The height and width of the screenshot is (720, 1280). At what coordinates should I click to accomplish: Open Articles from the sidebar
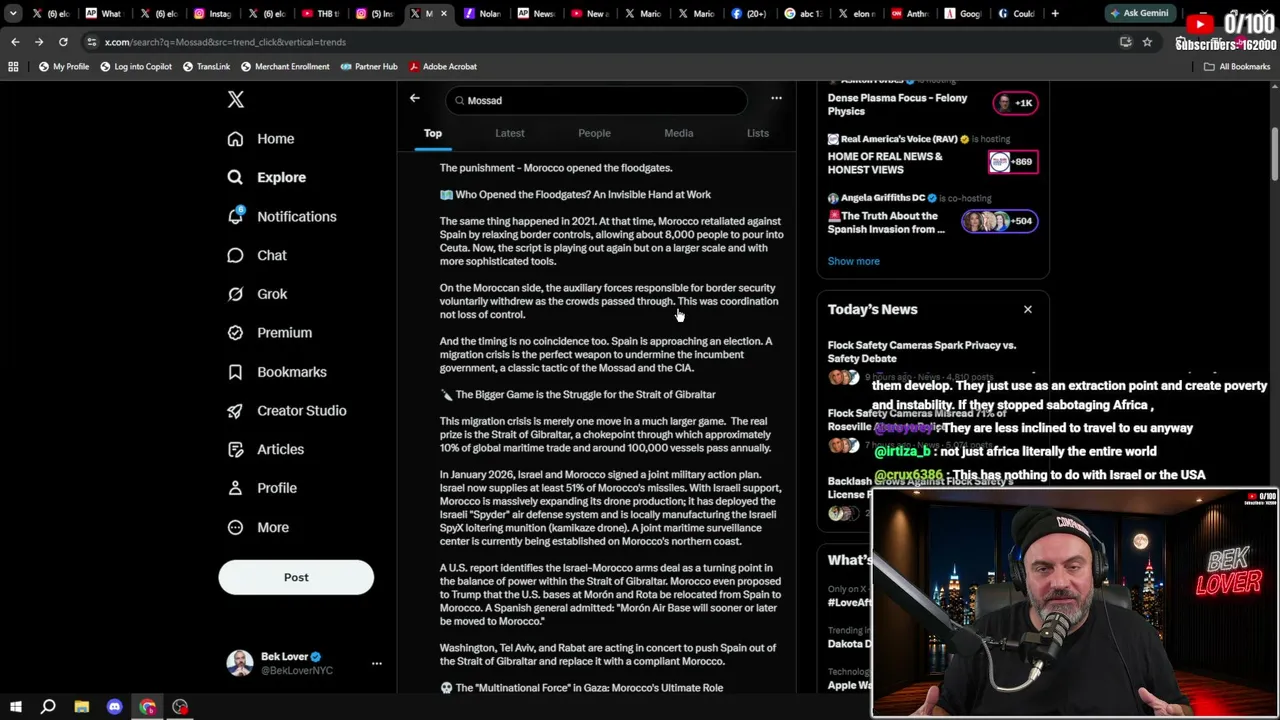click(266, 449)
